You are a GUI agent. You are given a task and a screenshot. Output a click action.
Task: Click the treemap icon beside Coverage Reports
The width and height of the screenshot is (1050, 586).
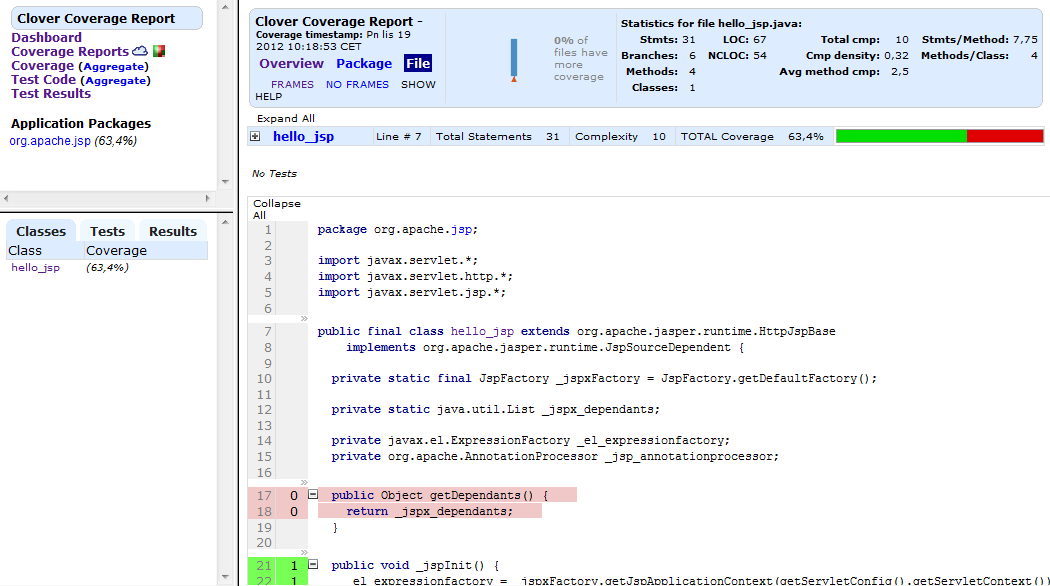tap(159, 51)
